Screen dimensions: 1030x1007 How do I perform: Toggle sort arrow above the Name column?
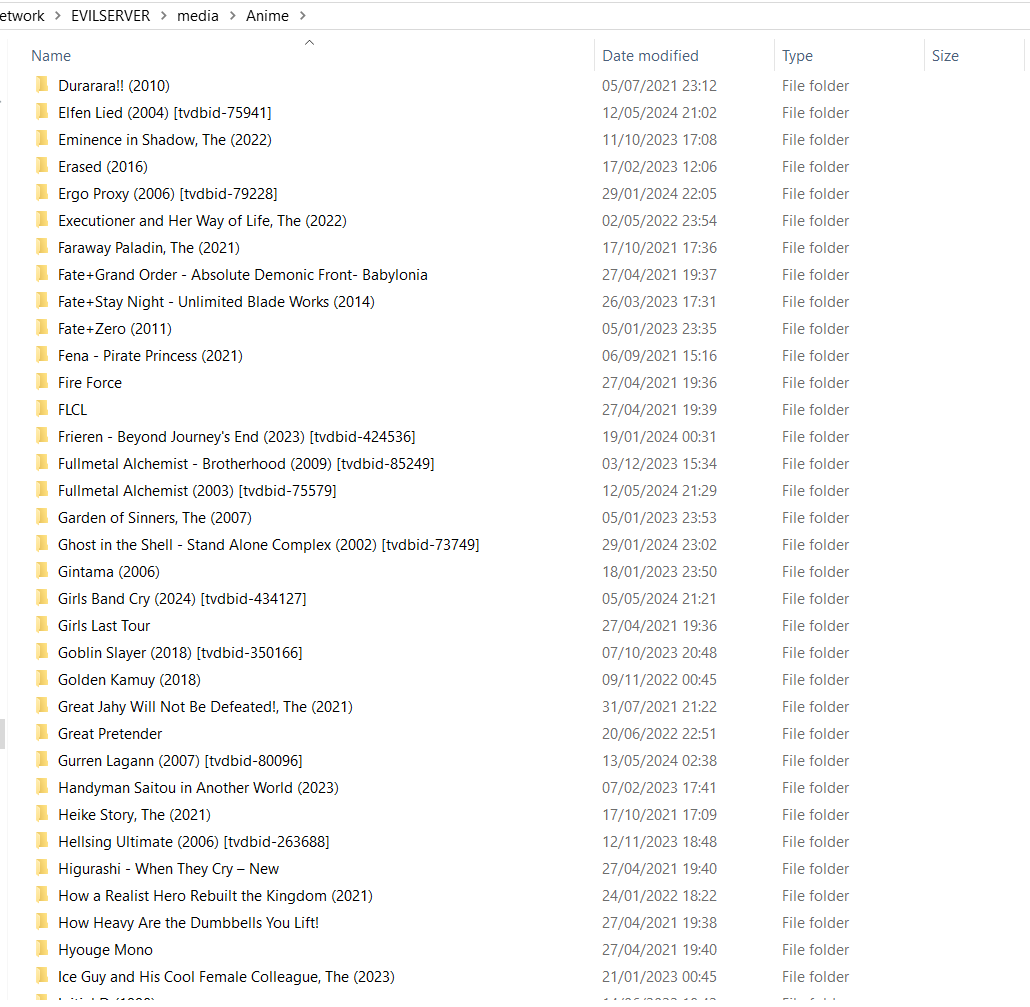click(x=309, y=43)
